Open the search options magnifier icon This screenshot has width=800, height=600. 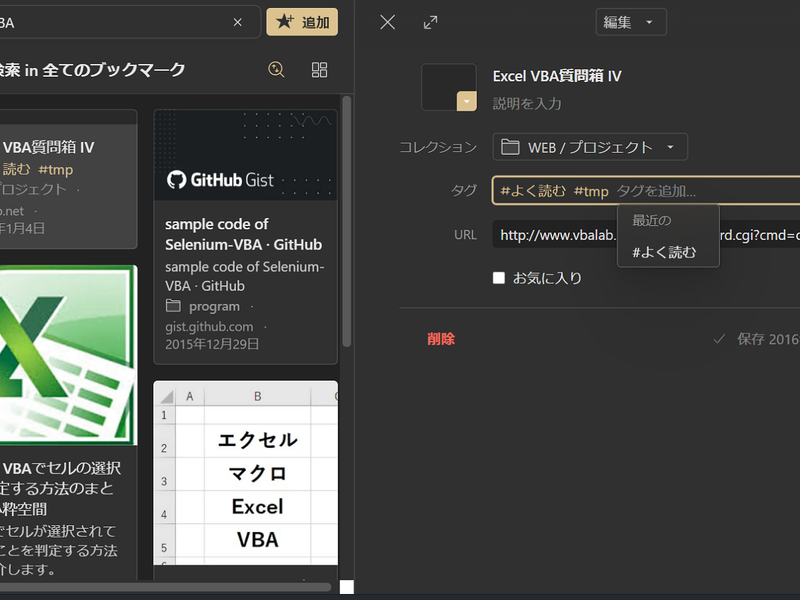click(277, 70)
